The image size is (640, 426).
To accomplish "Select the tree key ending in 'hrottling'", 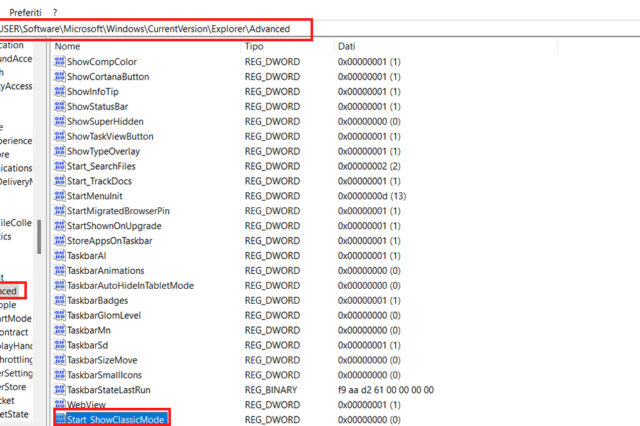I will point(16,359).
